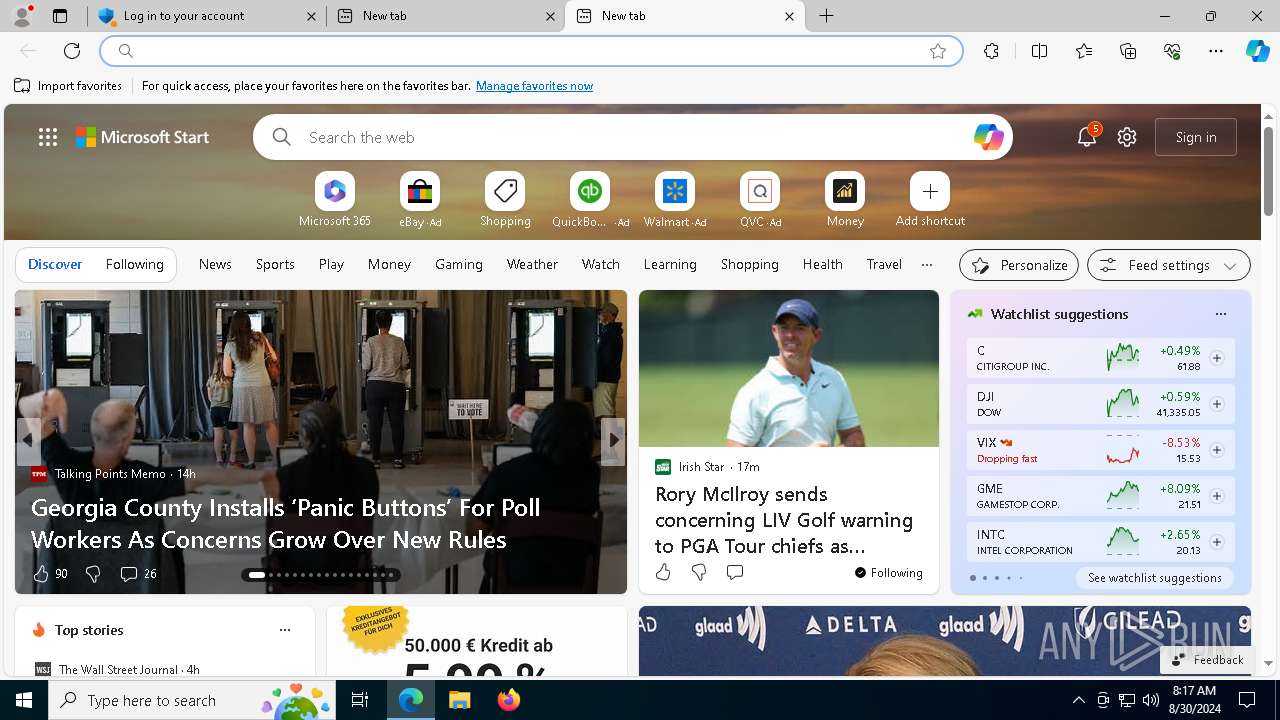
Task: Click See watchlist suggestions
Action: click(1155, 578)
